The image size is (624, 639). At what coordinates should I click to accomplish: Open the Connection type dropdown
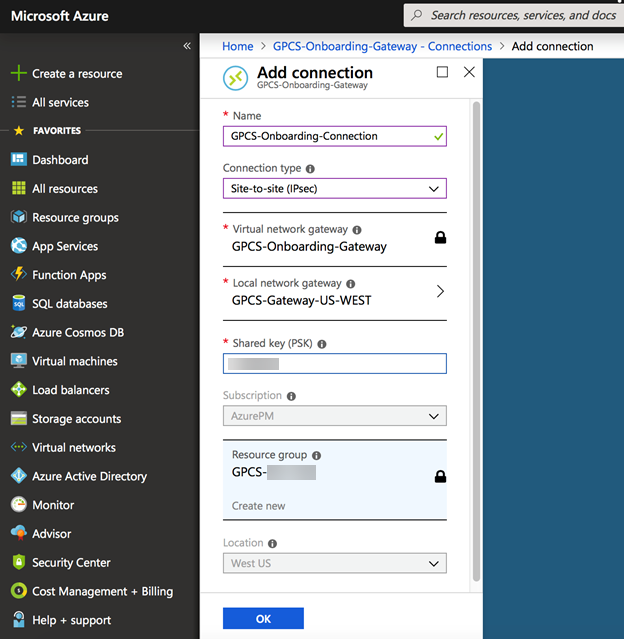[334, 188]
